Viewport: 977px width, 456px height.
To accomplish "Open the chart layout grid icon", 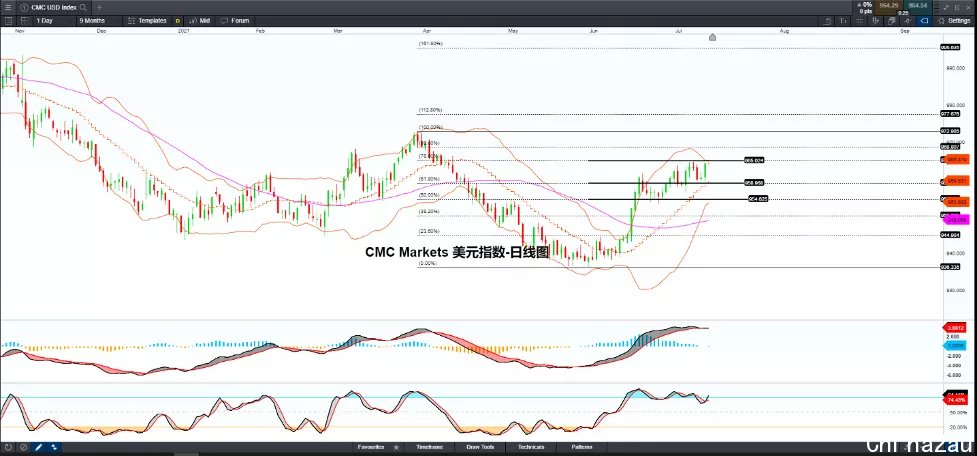I will pyautogui.click(x=25, y=21).
